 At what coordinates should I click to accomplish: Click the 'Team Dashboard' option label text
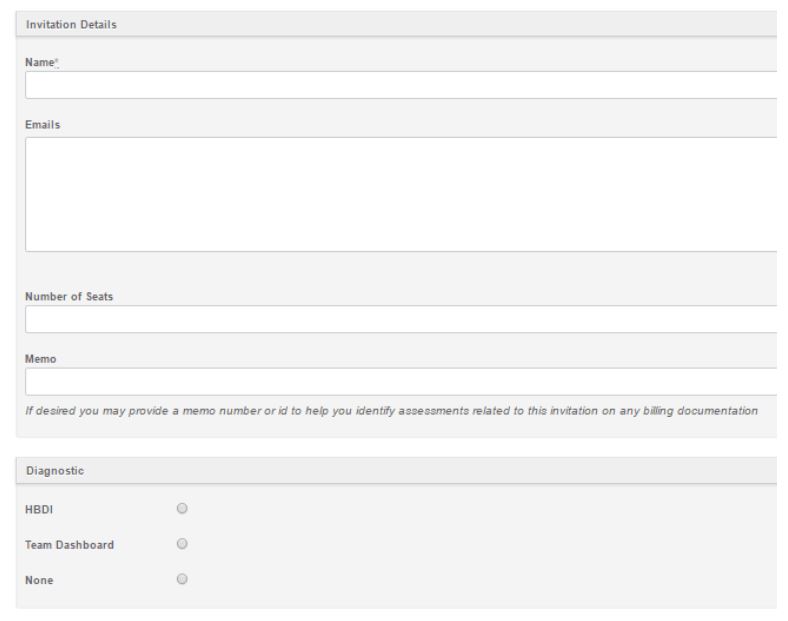coord(67,545)
